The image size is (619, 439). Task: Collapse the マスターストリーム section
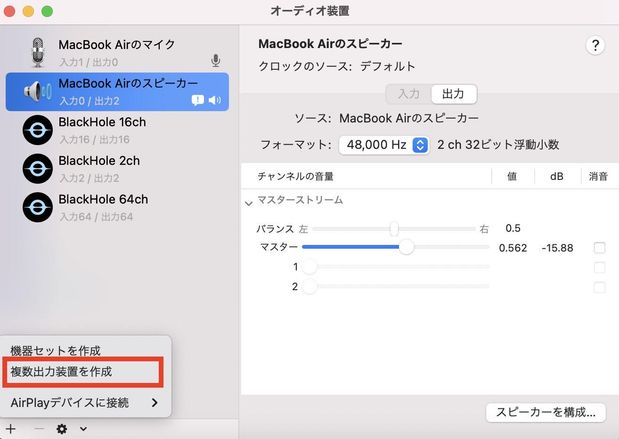click(x=249, y=204)
